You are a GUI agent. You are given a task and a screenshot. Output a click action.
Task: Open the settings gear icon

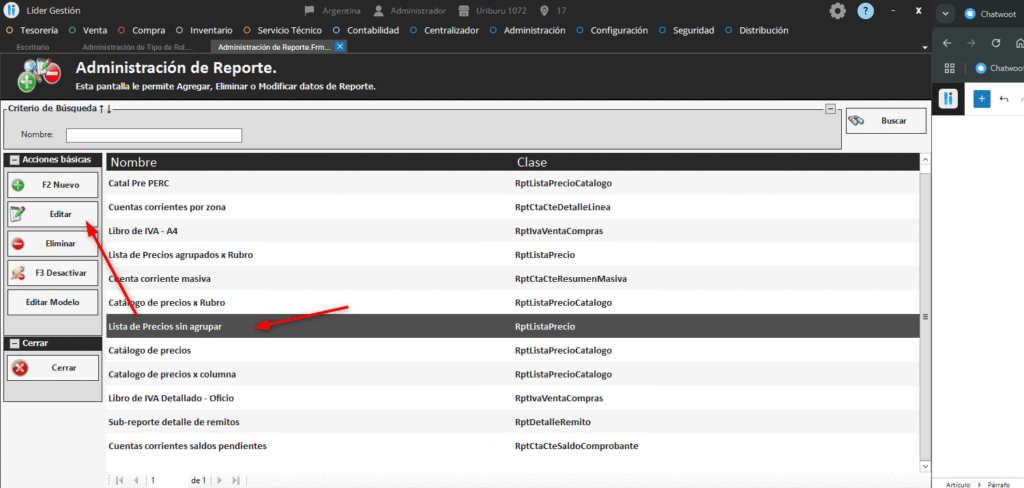838,11
